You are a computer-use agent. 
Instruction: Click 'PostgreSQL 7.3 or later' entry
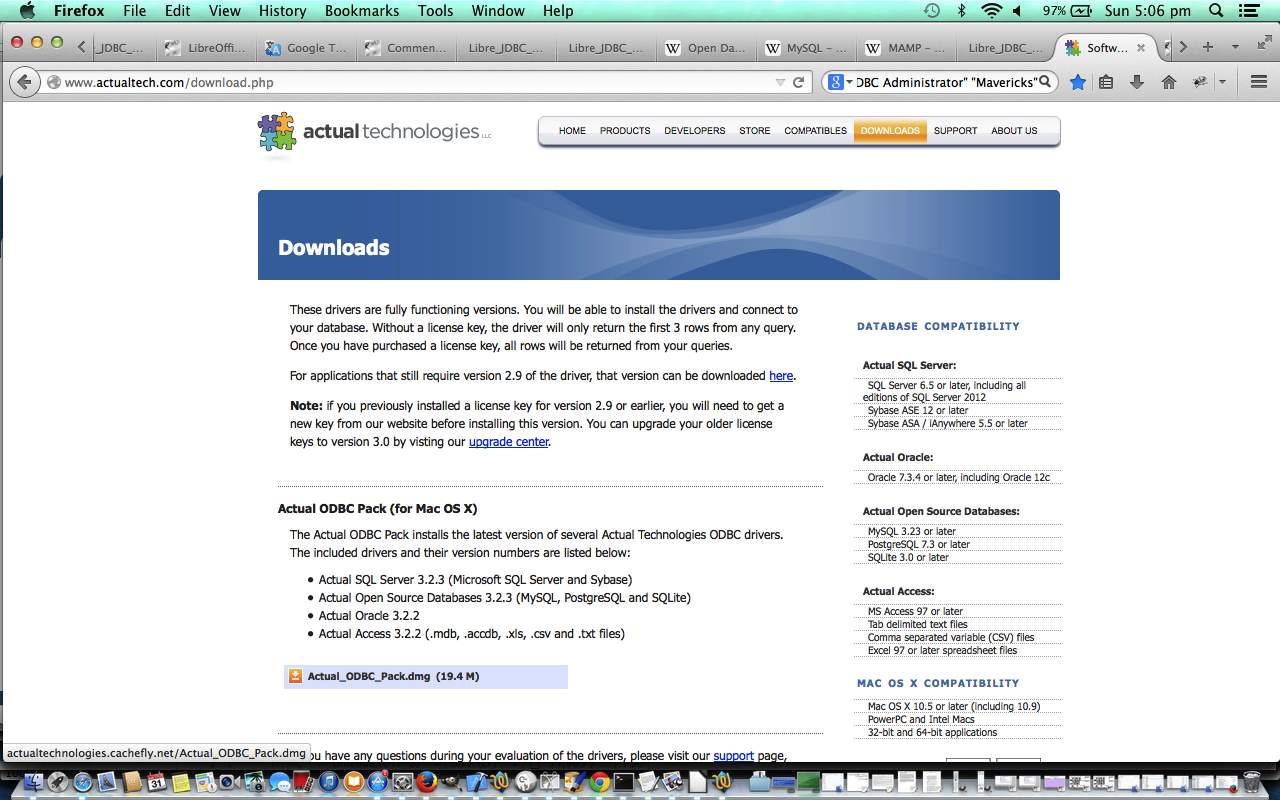coord(919,544)
